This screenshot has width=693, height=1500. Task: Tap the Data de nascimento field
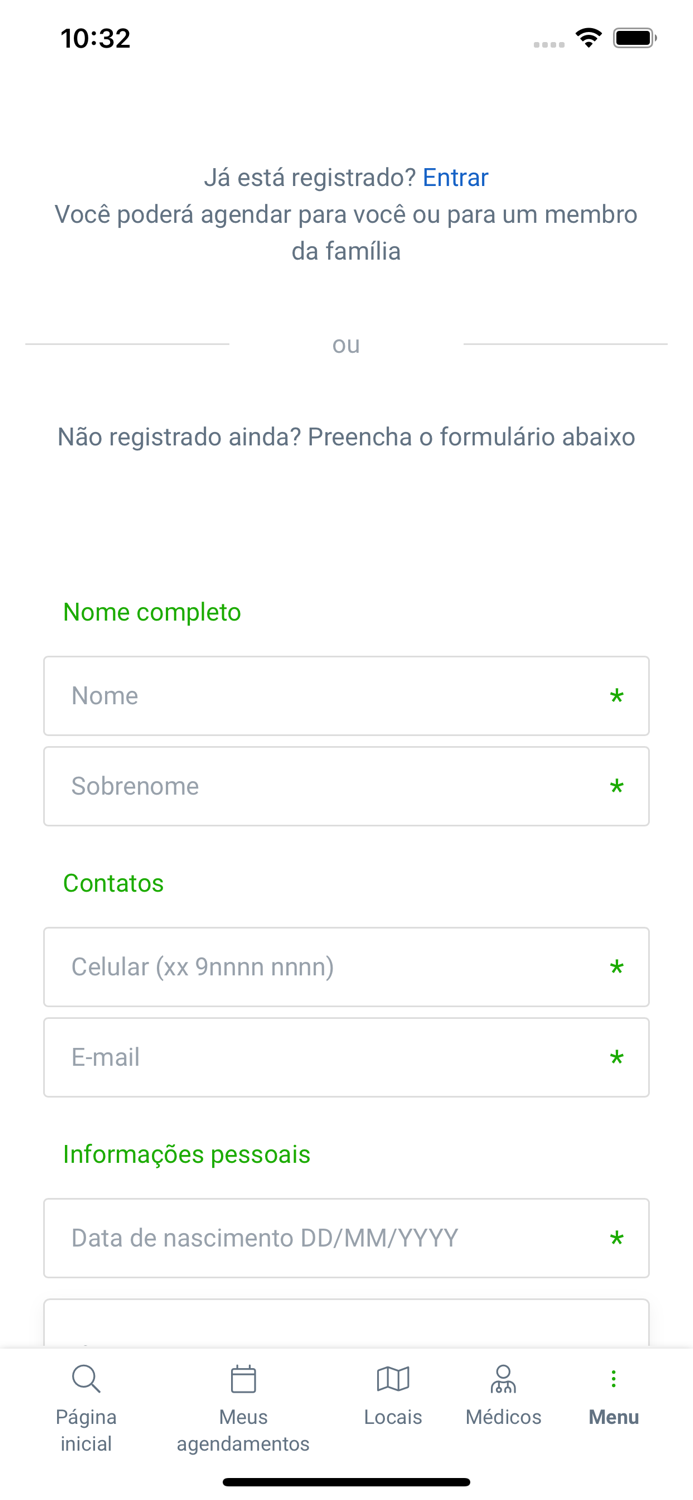[x=346, y=1238]
